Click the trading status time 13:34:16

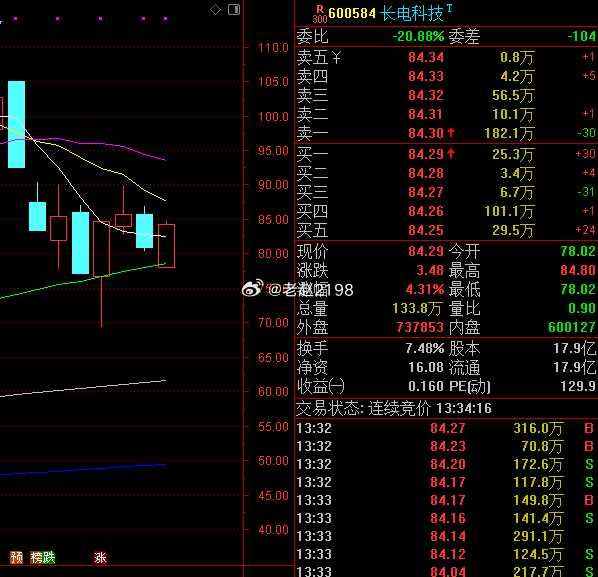point(464,408)
